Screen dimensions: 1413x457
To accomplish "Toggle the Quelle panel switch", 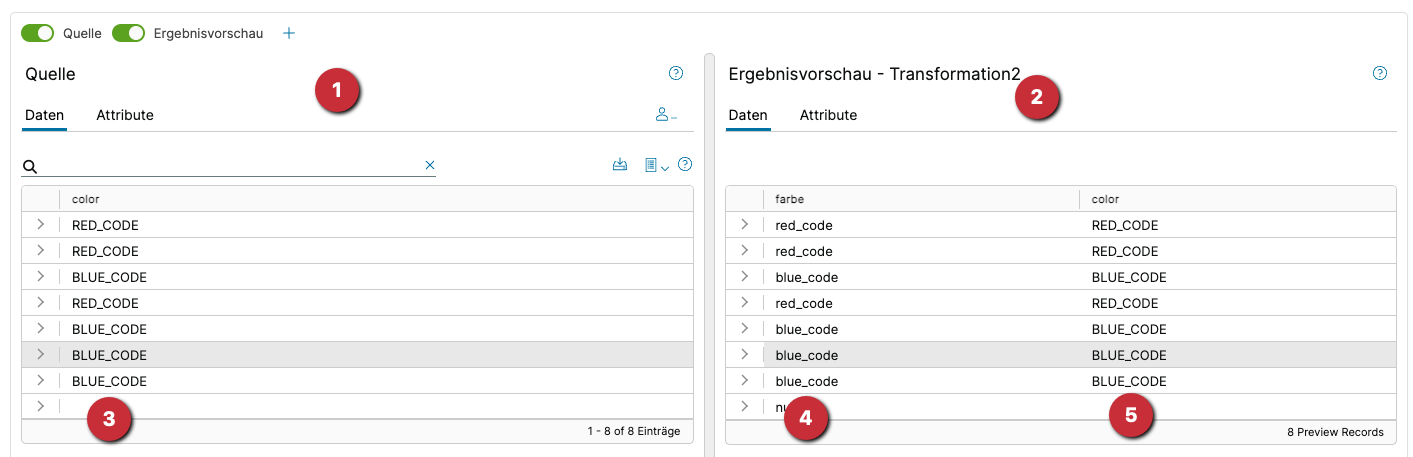I will pyautogui.click(x=38, y=33).
